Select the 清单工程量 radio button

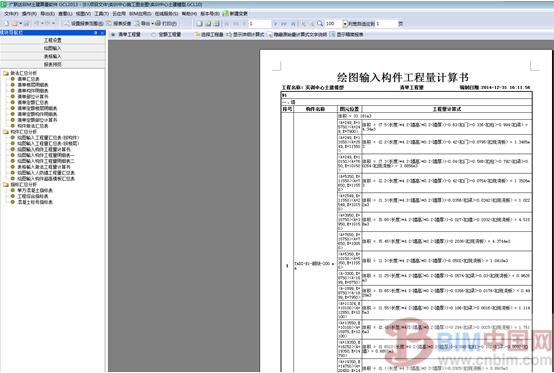click(113, 35)
